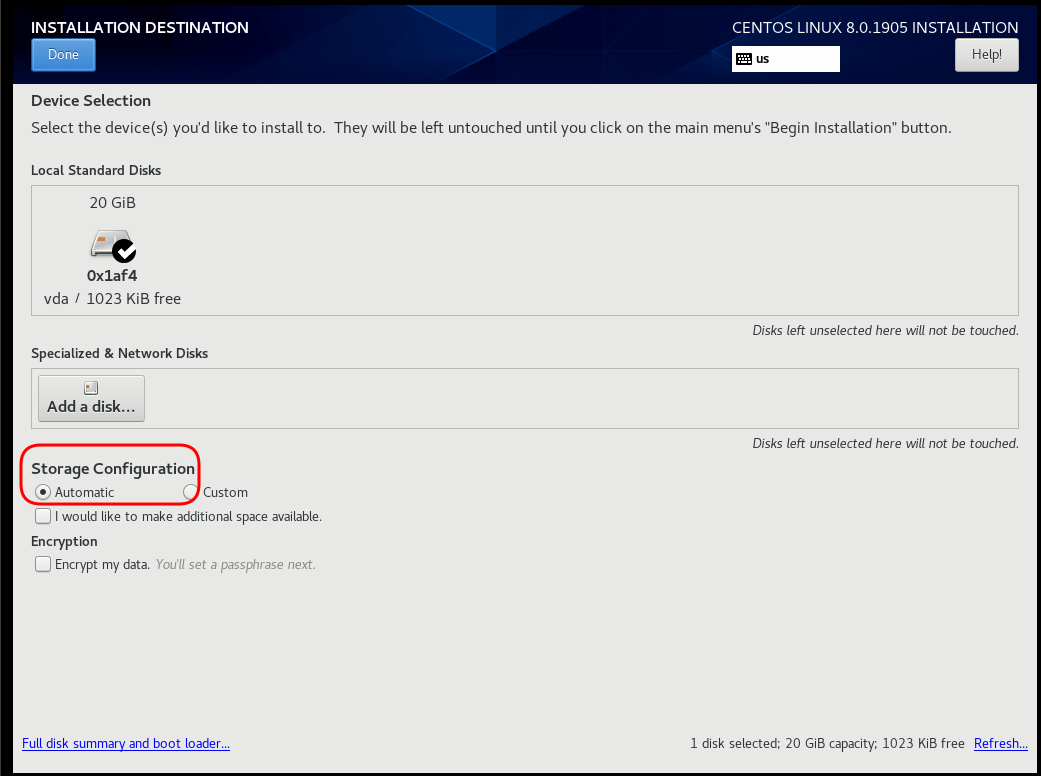
Task: Return via the INSTALLATION DESTINATION header
Action: 139,27
